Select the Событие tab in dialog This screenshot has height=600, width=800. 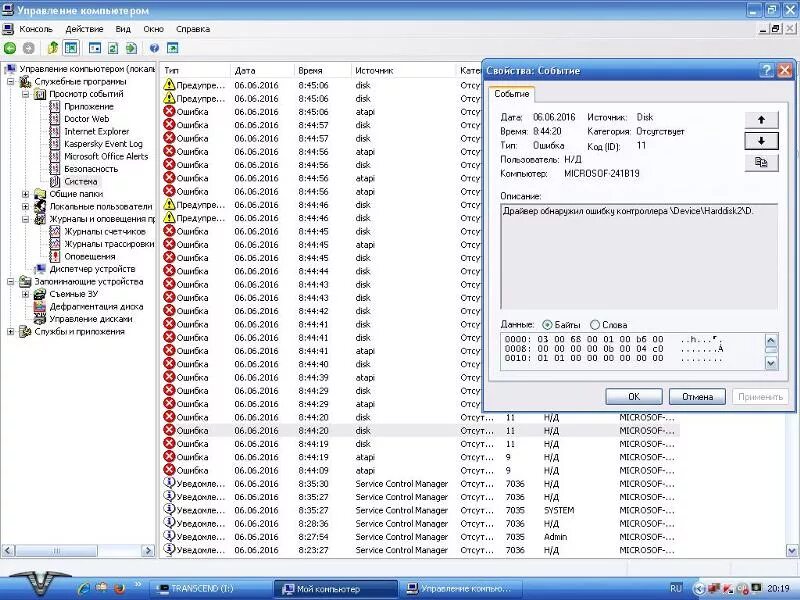point(511,94)
